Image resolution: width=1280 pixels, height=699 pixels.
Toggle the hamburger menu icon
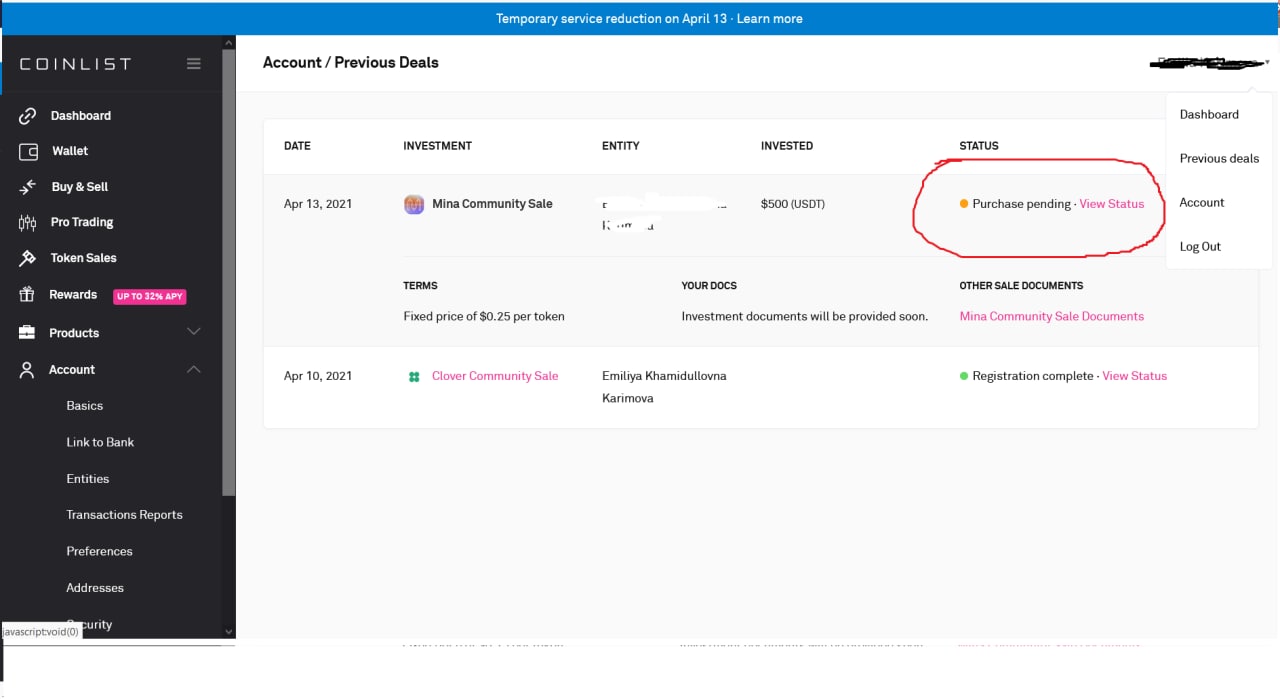click(194, 64)
